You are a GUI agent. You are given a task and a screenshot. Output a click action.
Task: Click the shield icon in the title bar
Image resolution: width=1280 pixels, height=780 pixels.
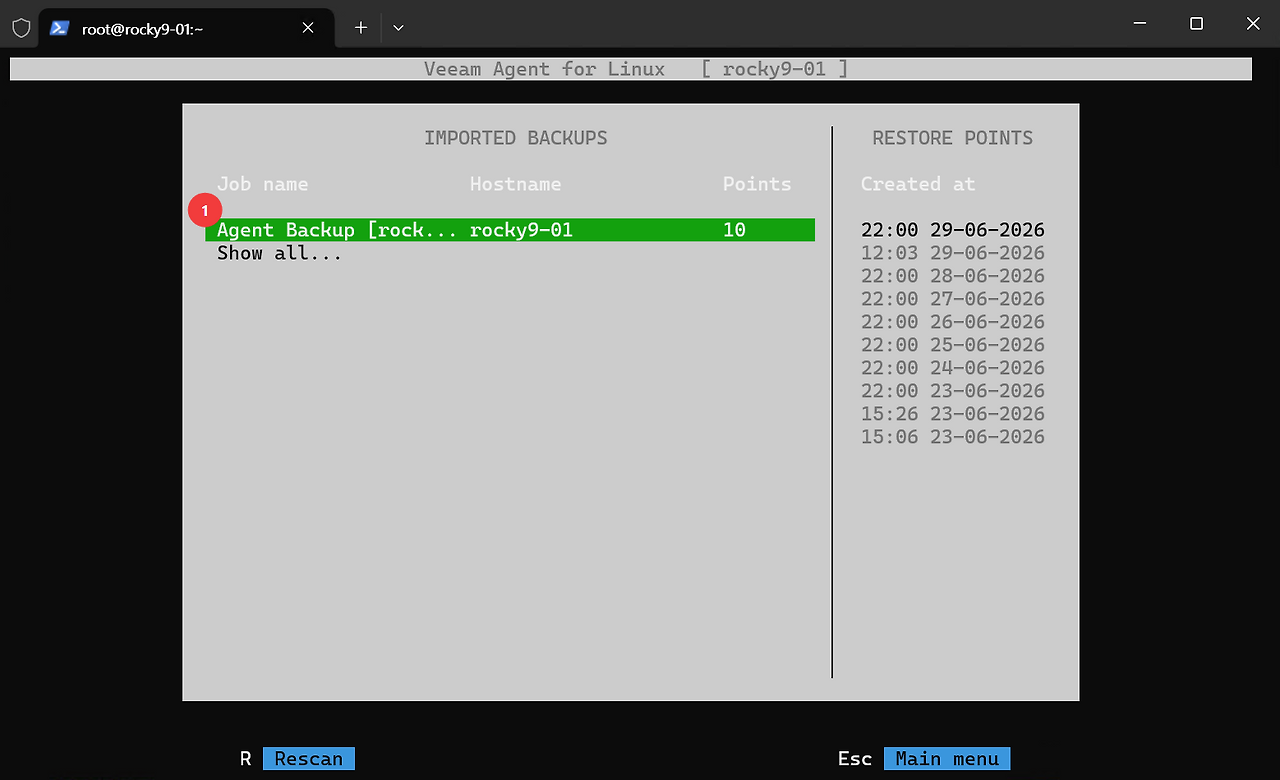(20, 27)
